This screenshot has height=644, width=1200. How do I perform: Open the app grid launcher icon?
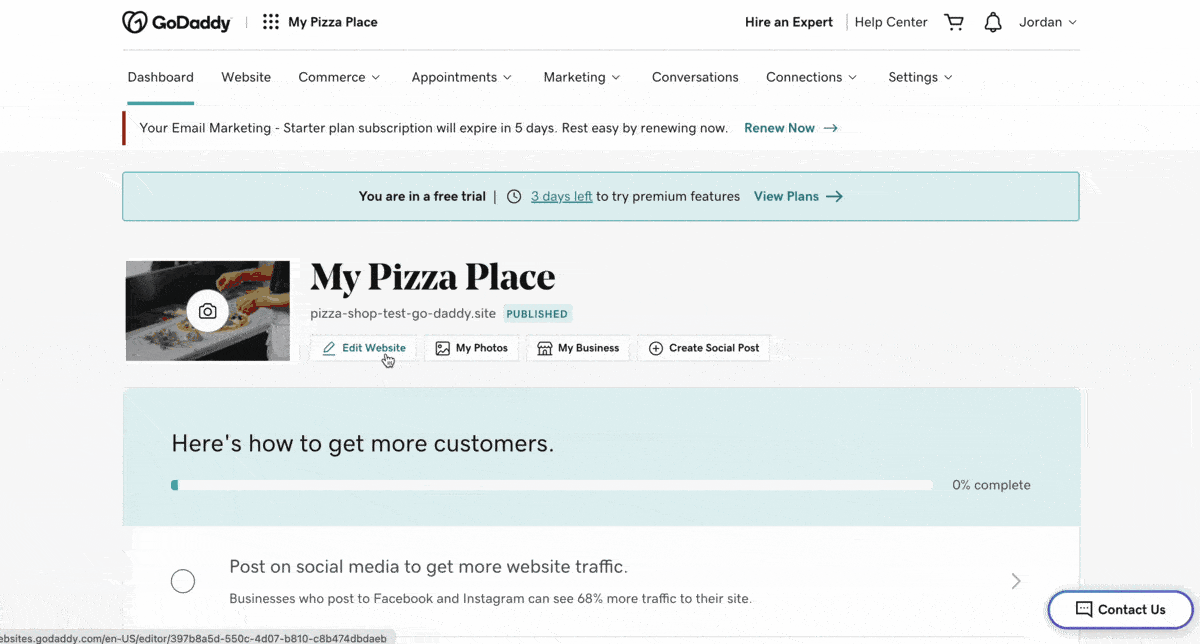pos(271,22)
